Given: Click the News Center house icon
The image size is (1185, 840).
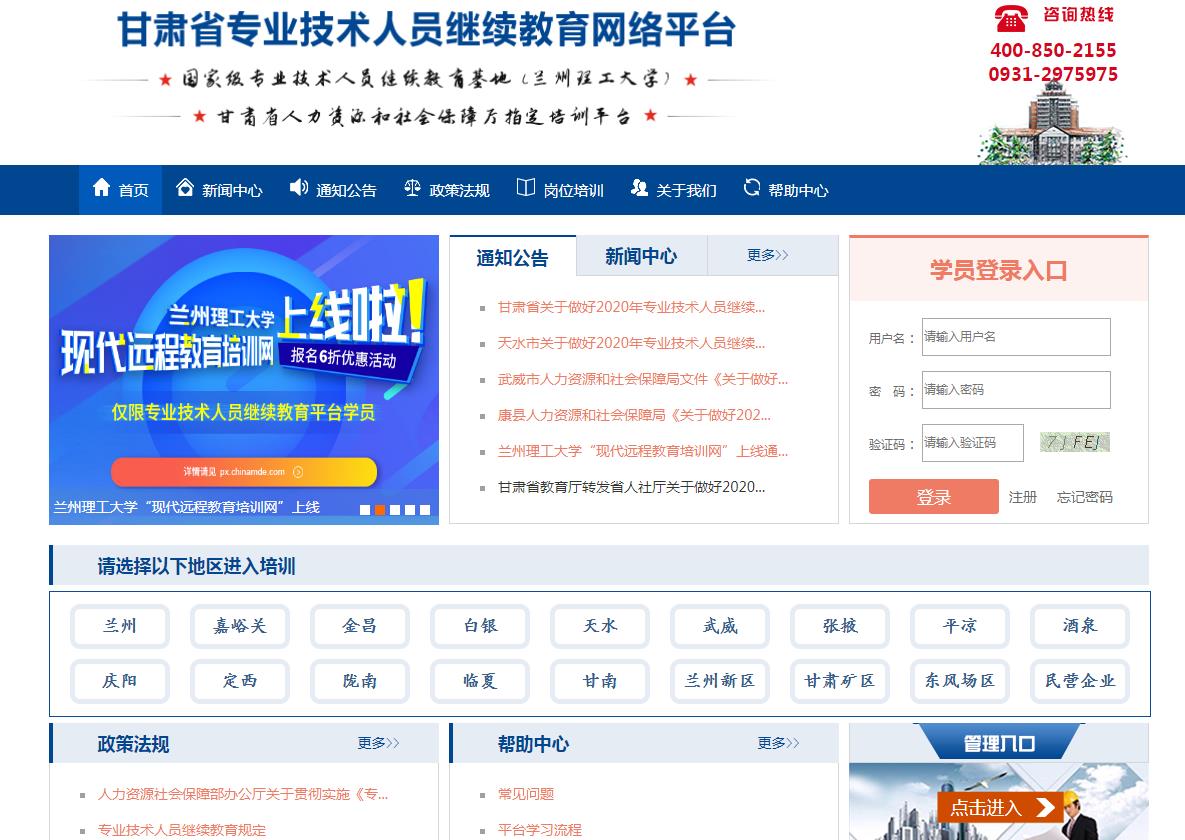Looking at the screenshot, I should tap(185, 188).
